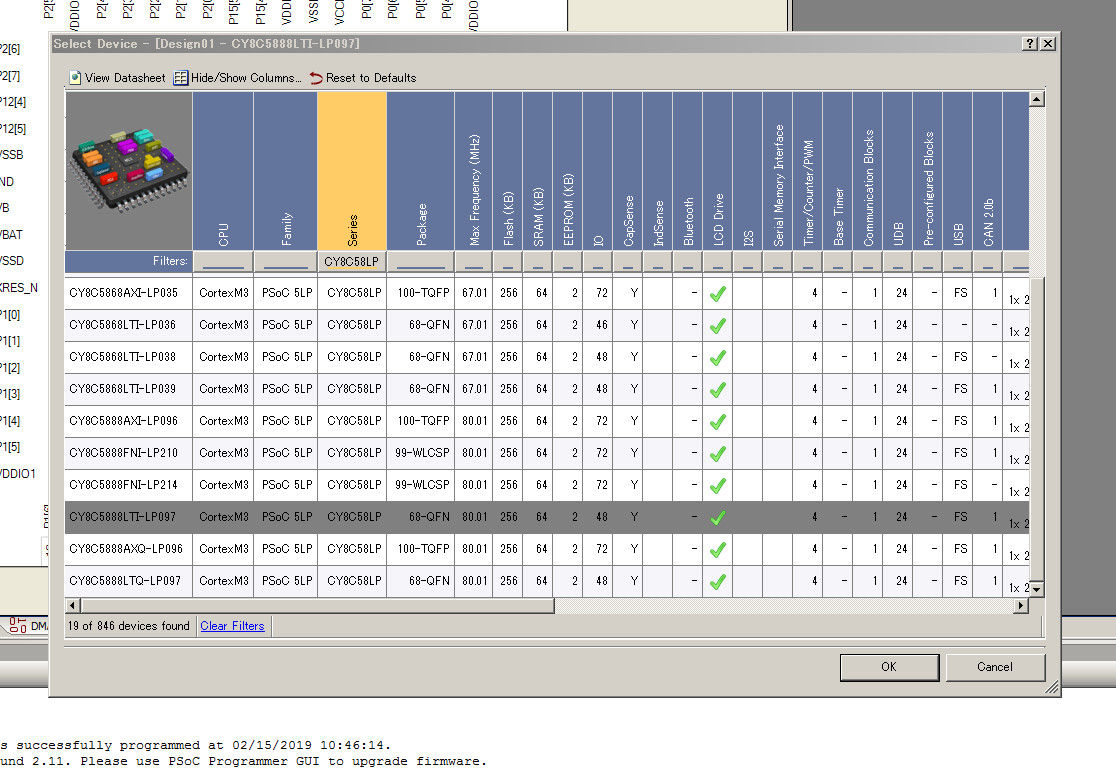Sort by the LCD Drive column header

pos(717,171)
